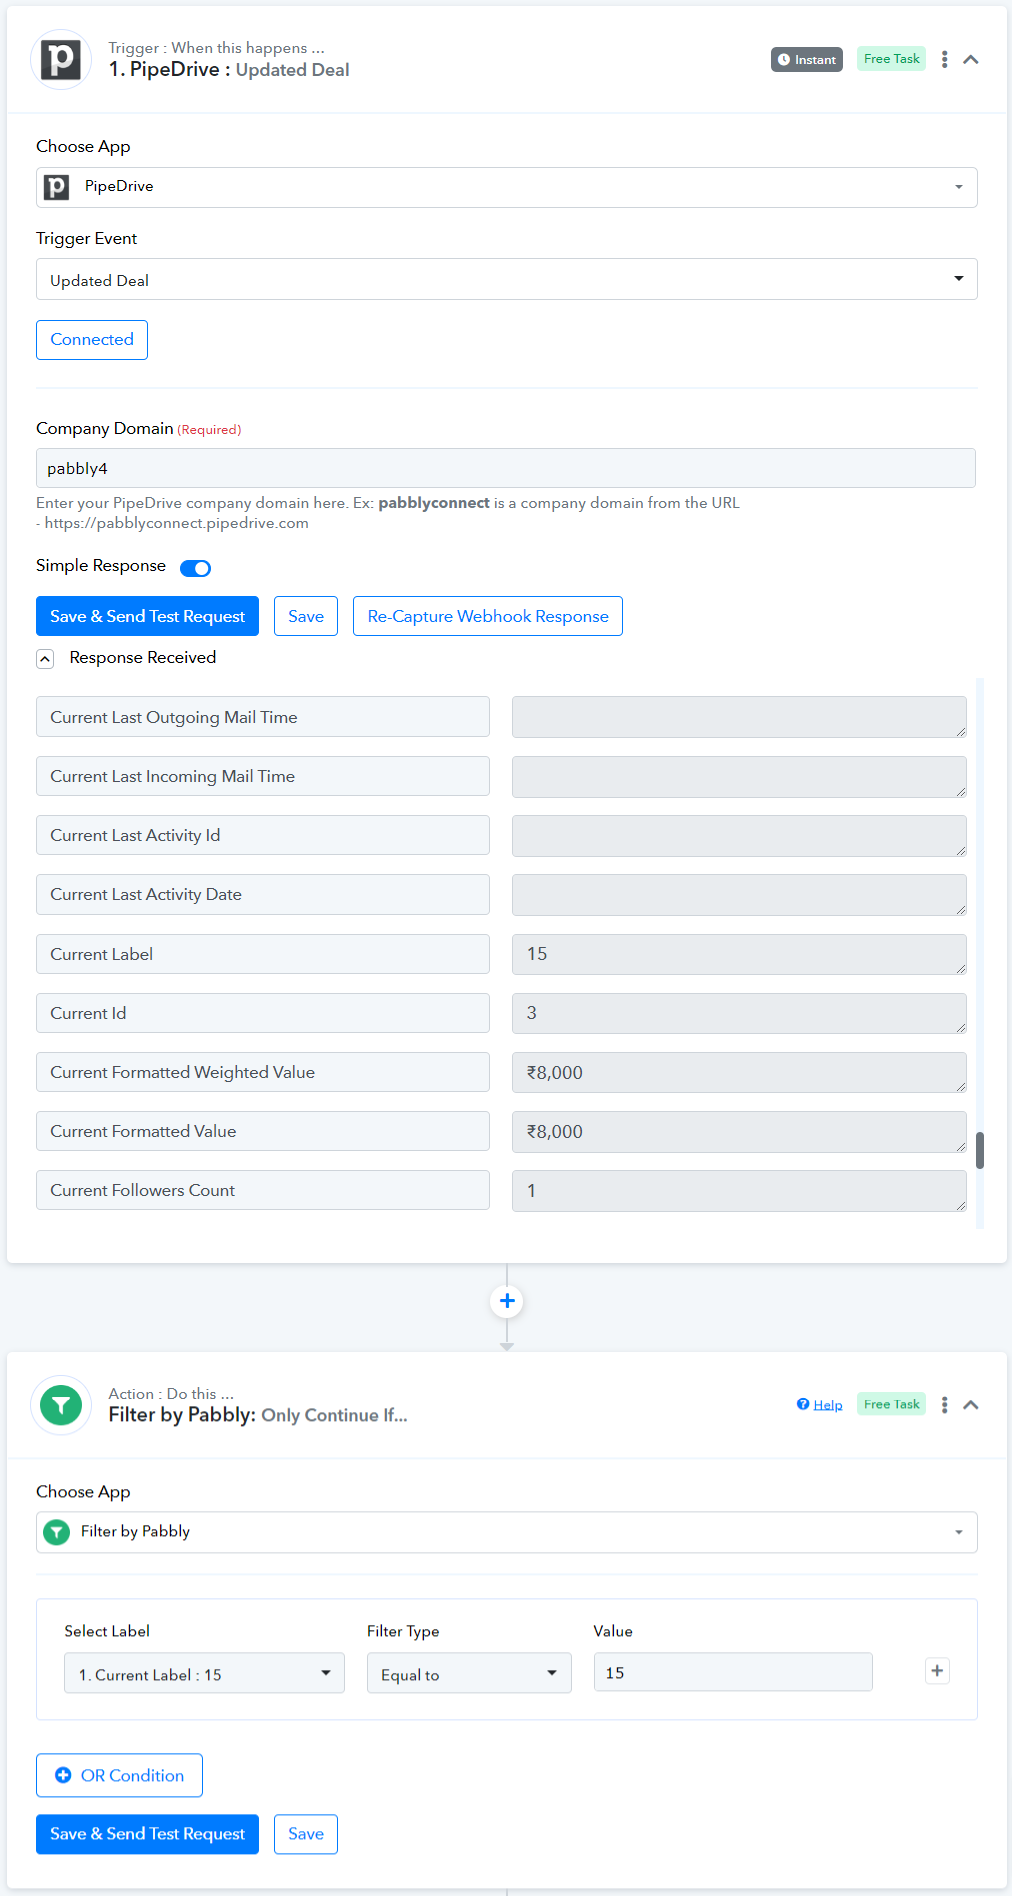Viewport: 1012px width, 1896px height.
Task: Click the Current Formatted Value ₹8,000 box
Action: (x=739, y=1131)
